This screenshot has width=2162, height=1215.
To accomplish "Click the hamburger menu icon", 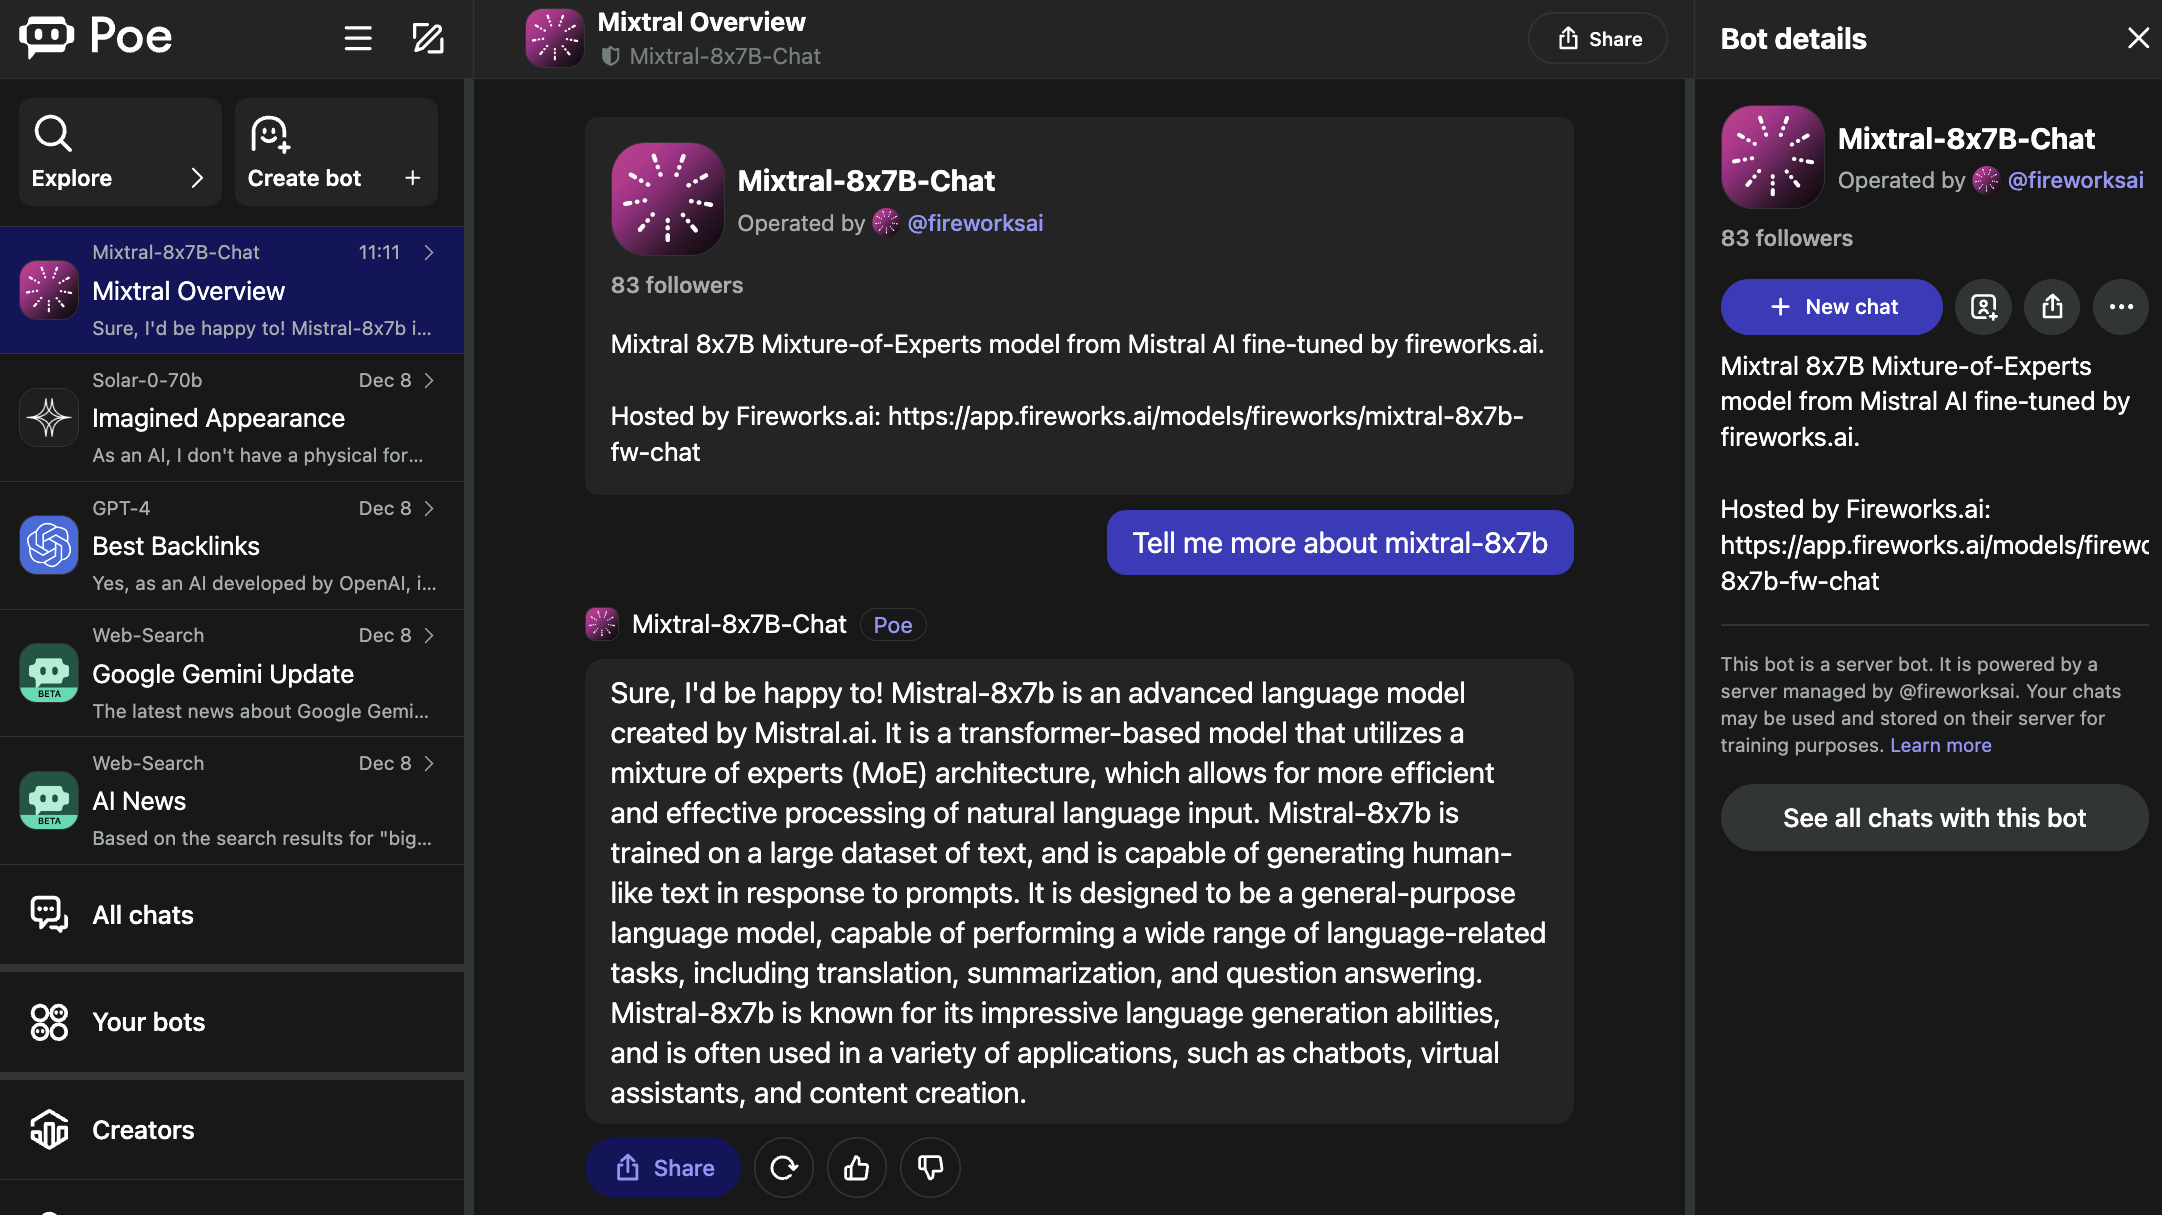I will [358, 37].
